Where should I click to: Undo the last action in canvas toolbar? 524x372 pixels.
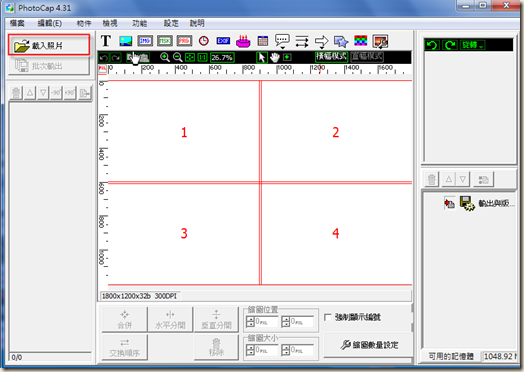[103, 58]
